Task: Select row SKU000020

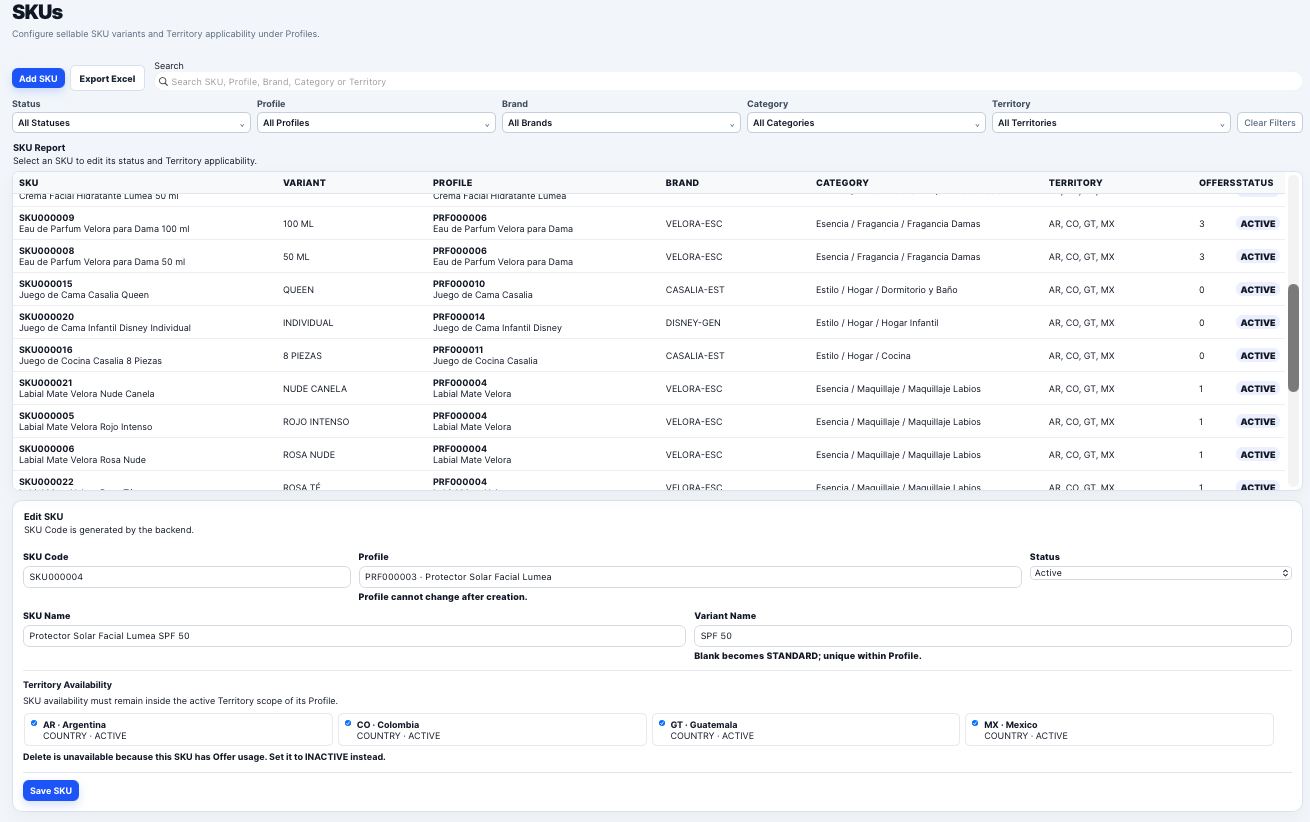Action: (x=648, y=322)
